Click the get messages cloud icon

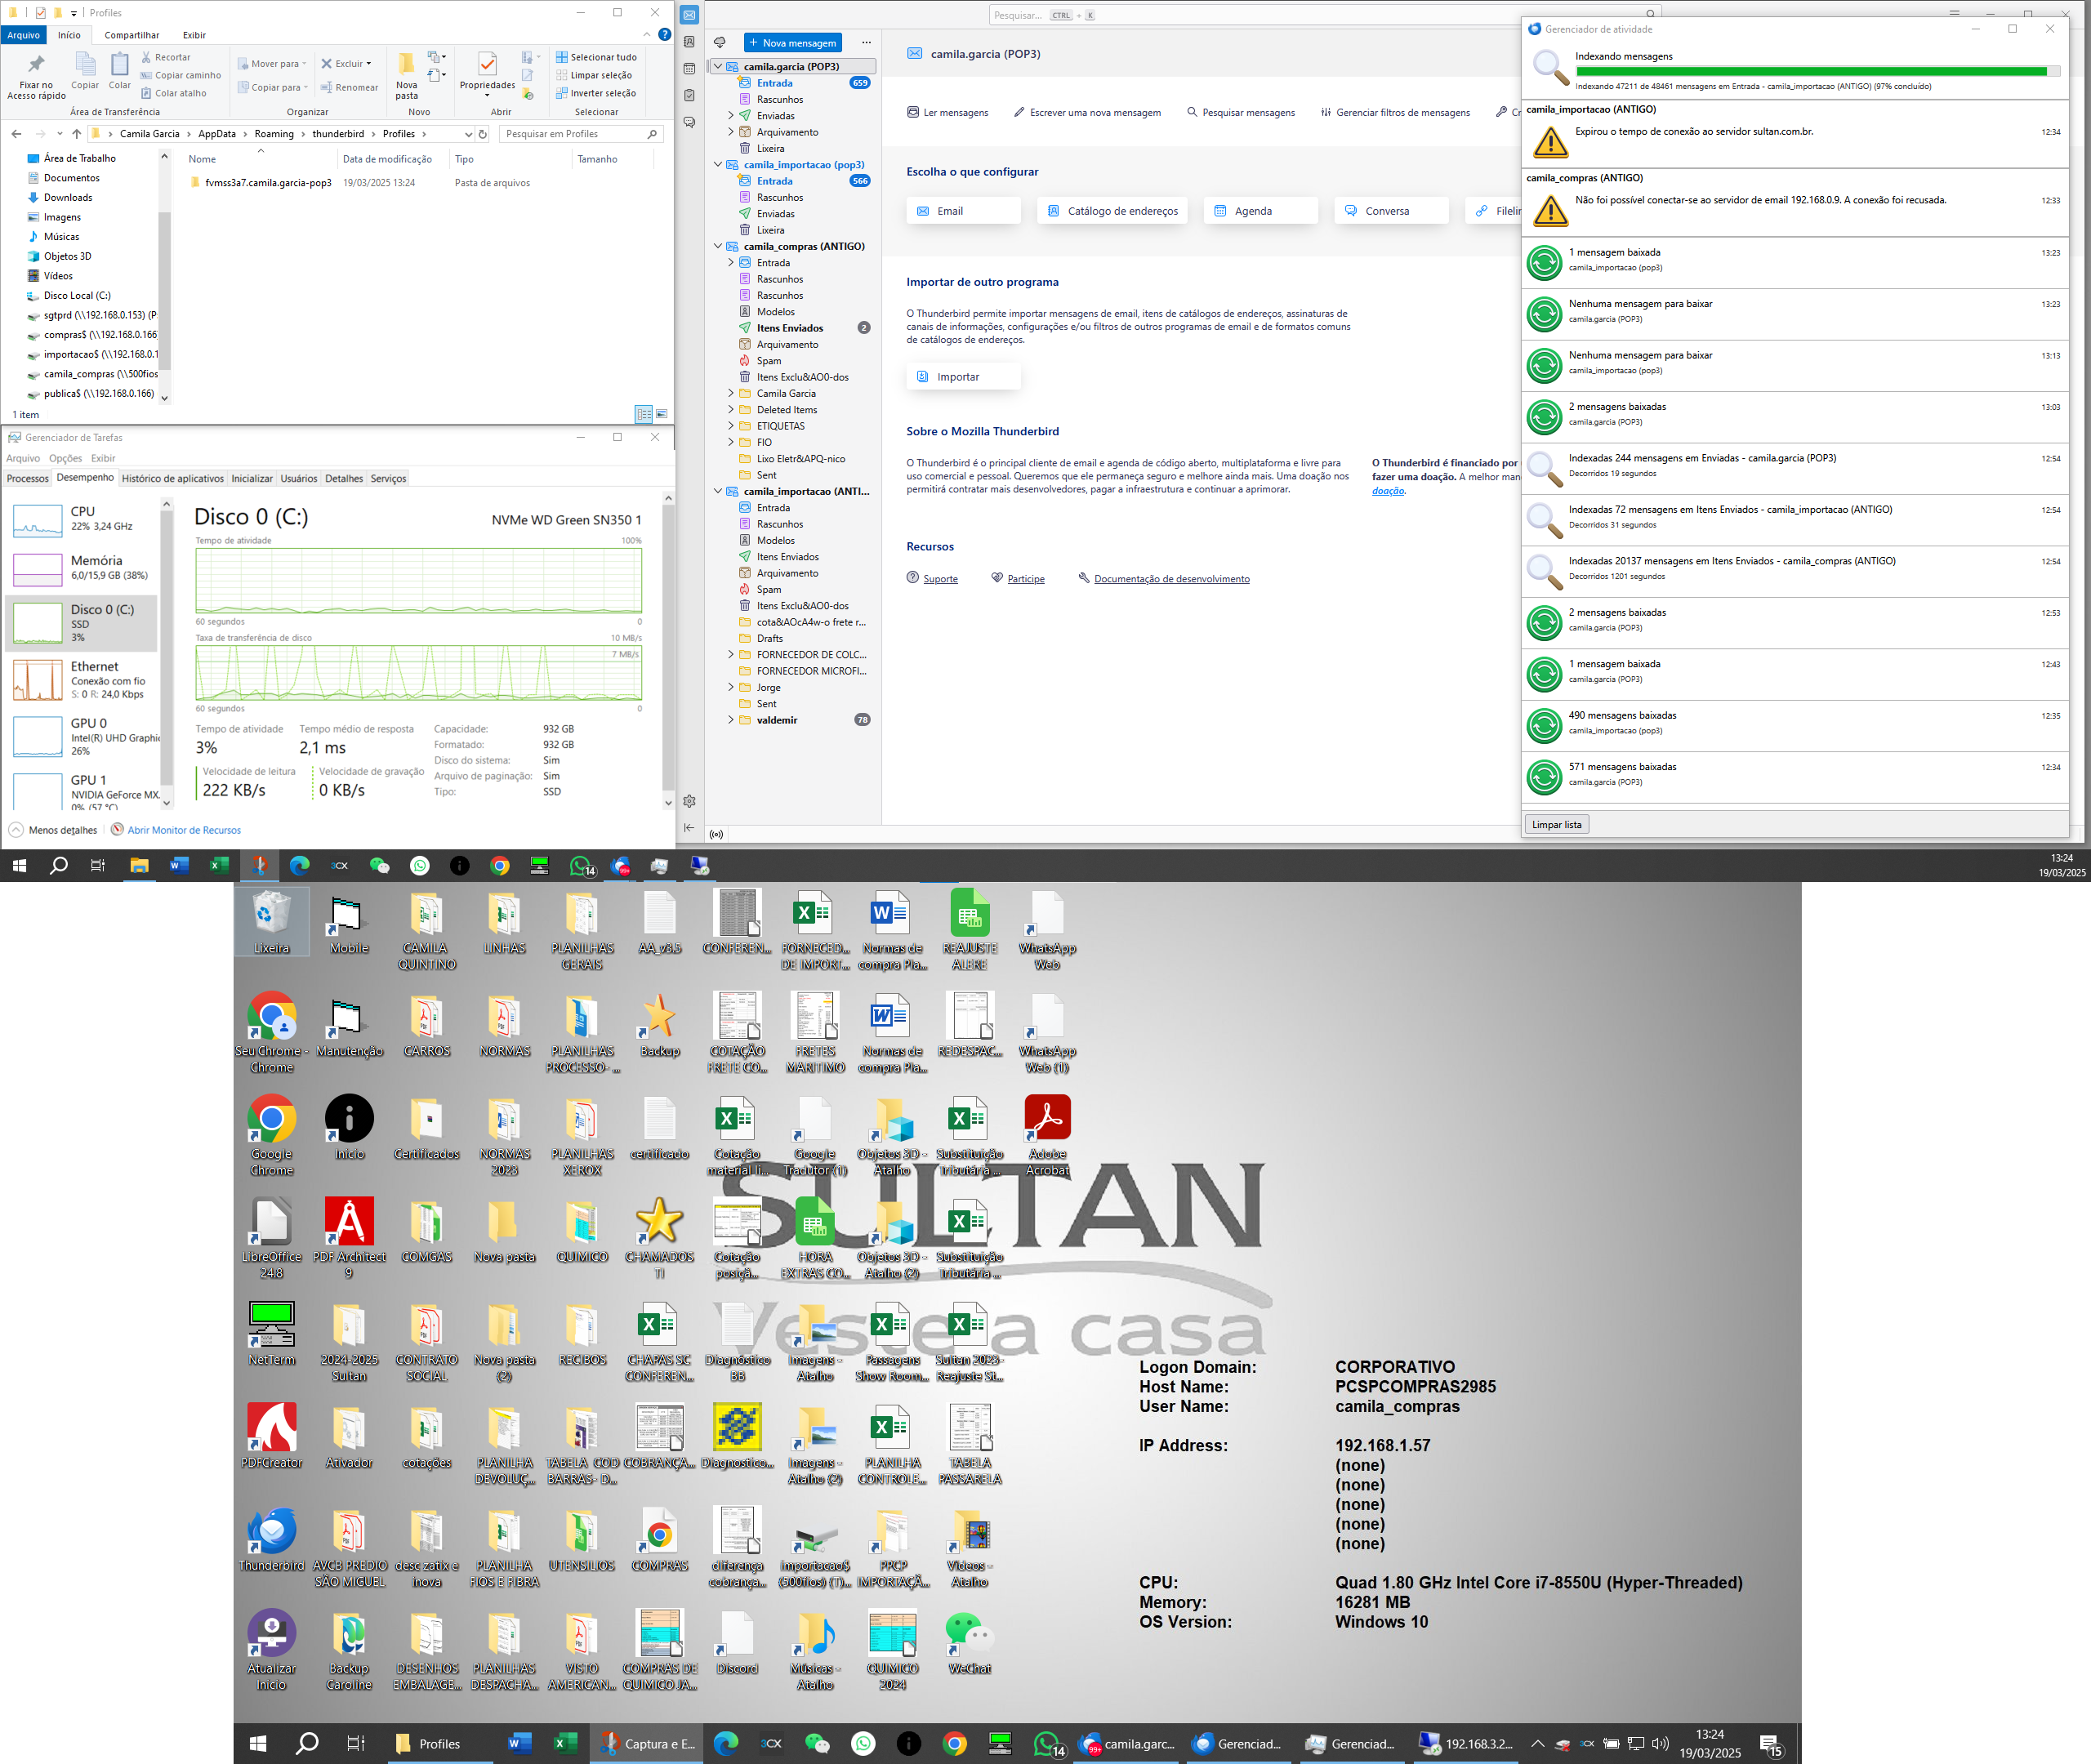point(719,42)
